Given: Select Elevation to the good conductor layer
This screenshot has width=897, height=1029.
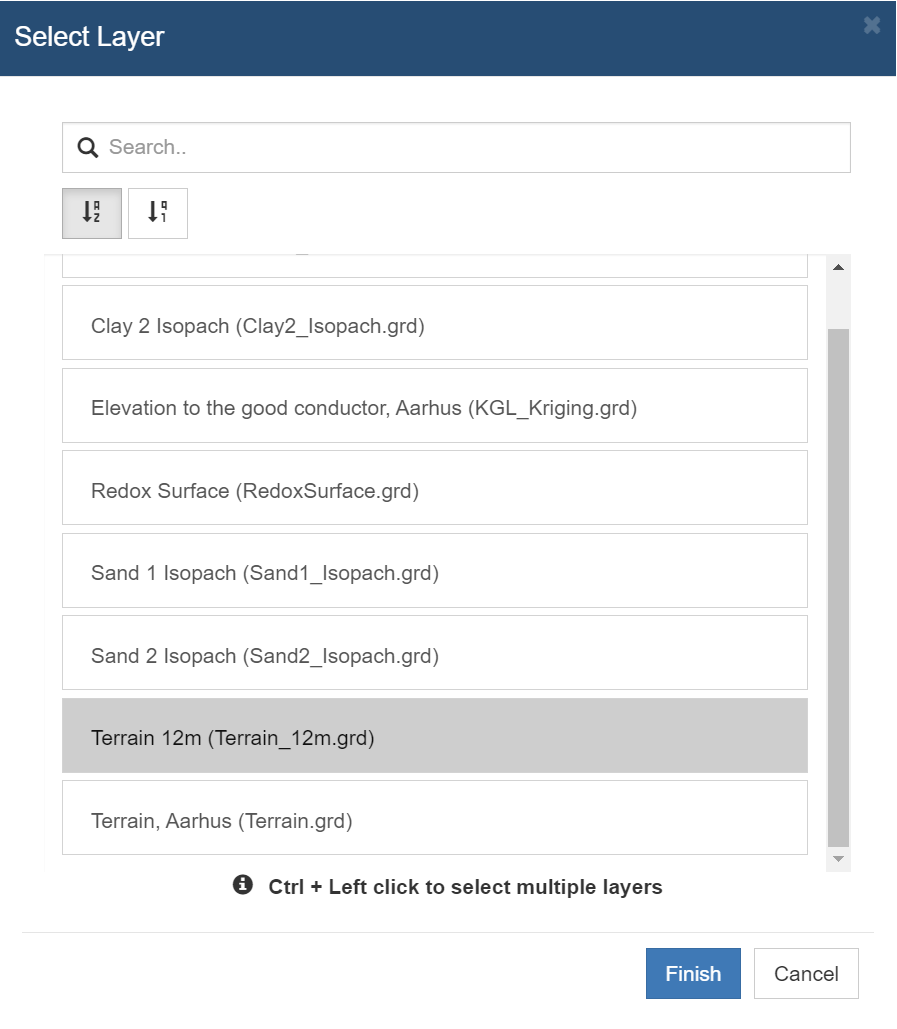Looking at the screenshot, I should pyautogui.click(x=434, y=406).
